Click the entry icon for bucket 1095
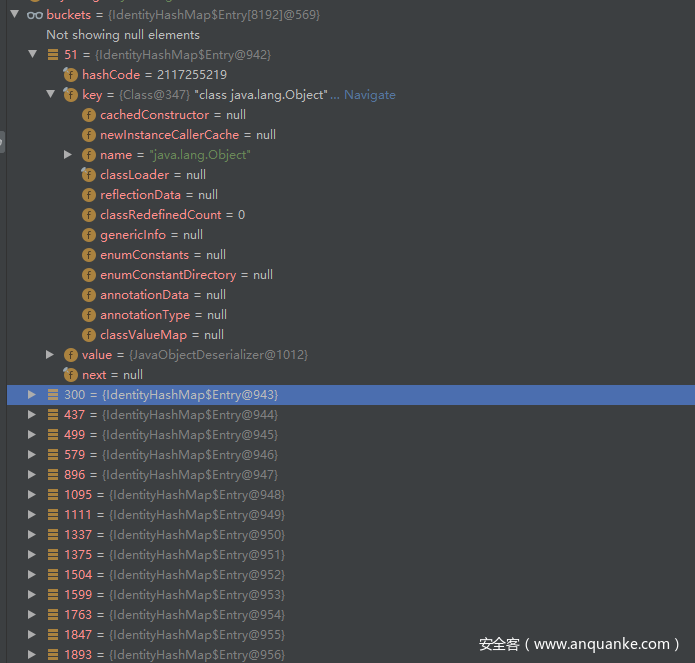The width and height of the screenshot is (695, 663). pos(53,495)
